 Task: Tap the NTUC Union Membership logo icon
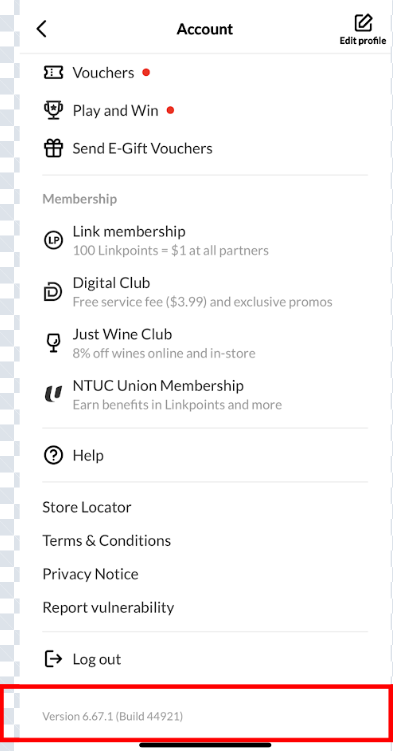(53, 395)
